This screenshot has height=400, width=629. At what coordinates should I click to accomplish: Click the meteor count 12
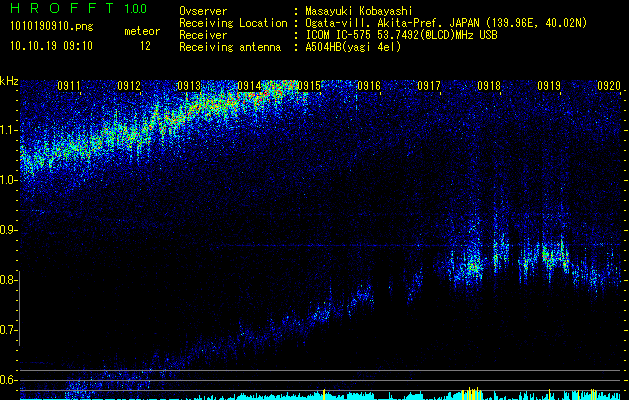[x=145, y=46]
